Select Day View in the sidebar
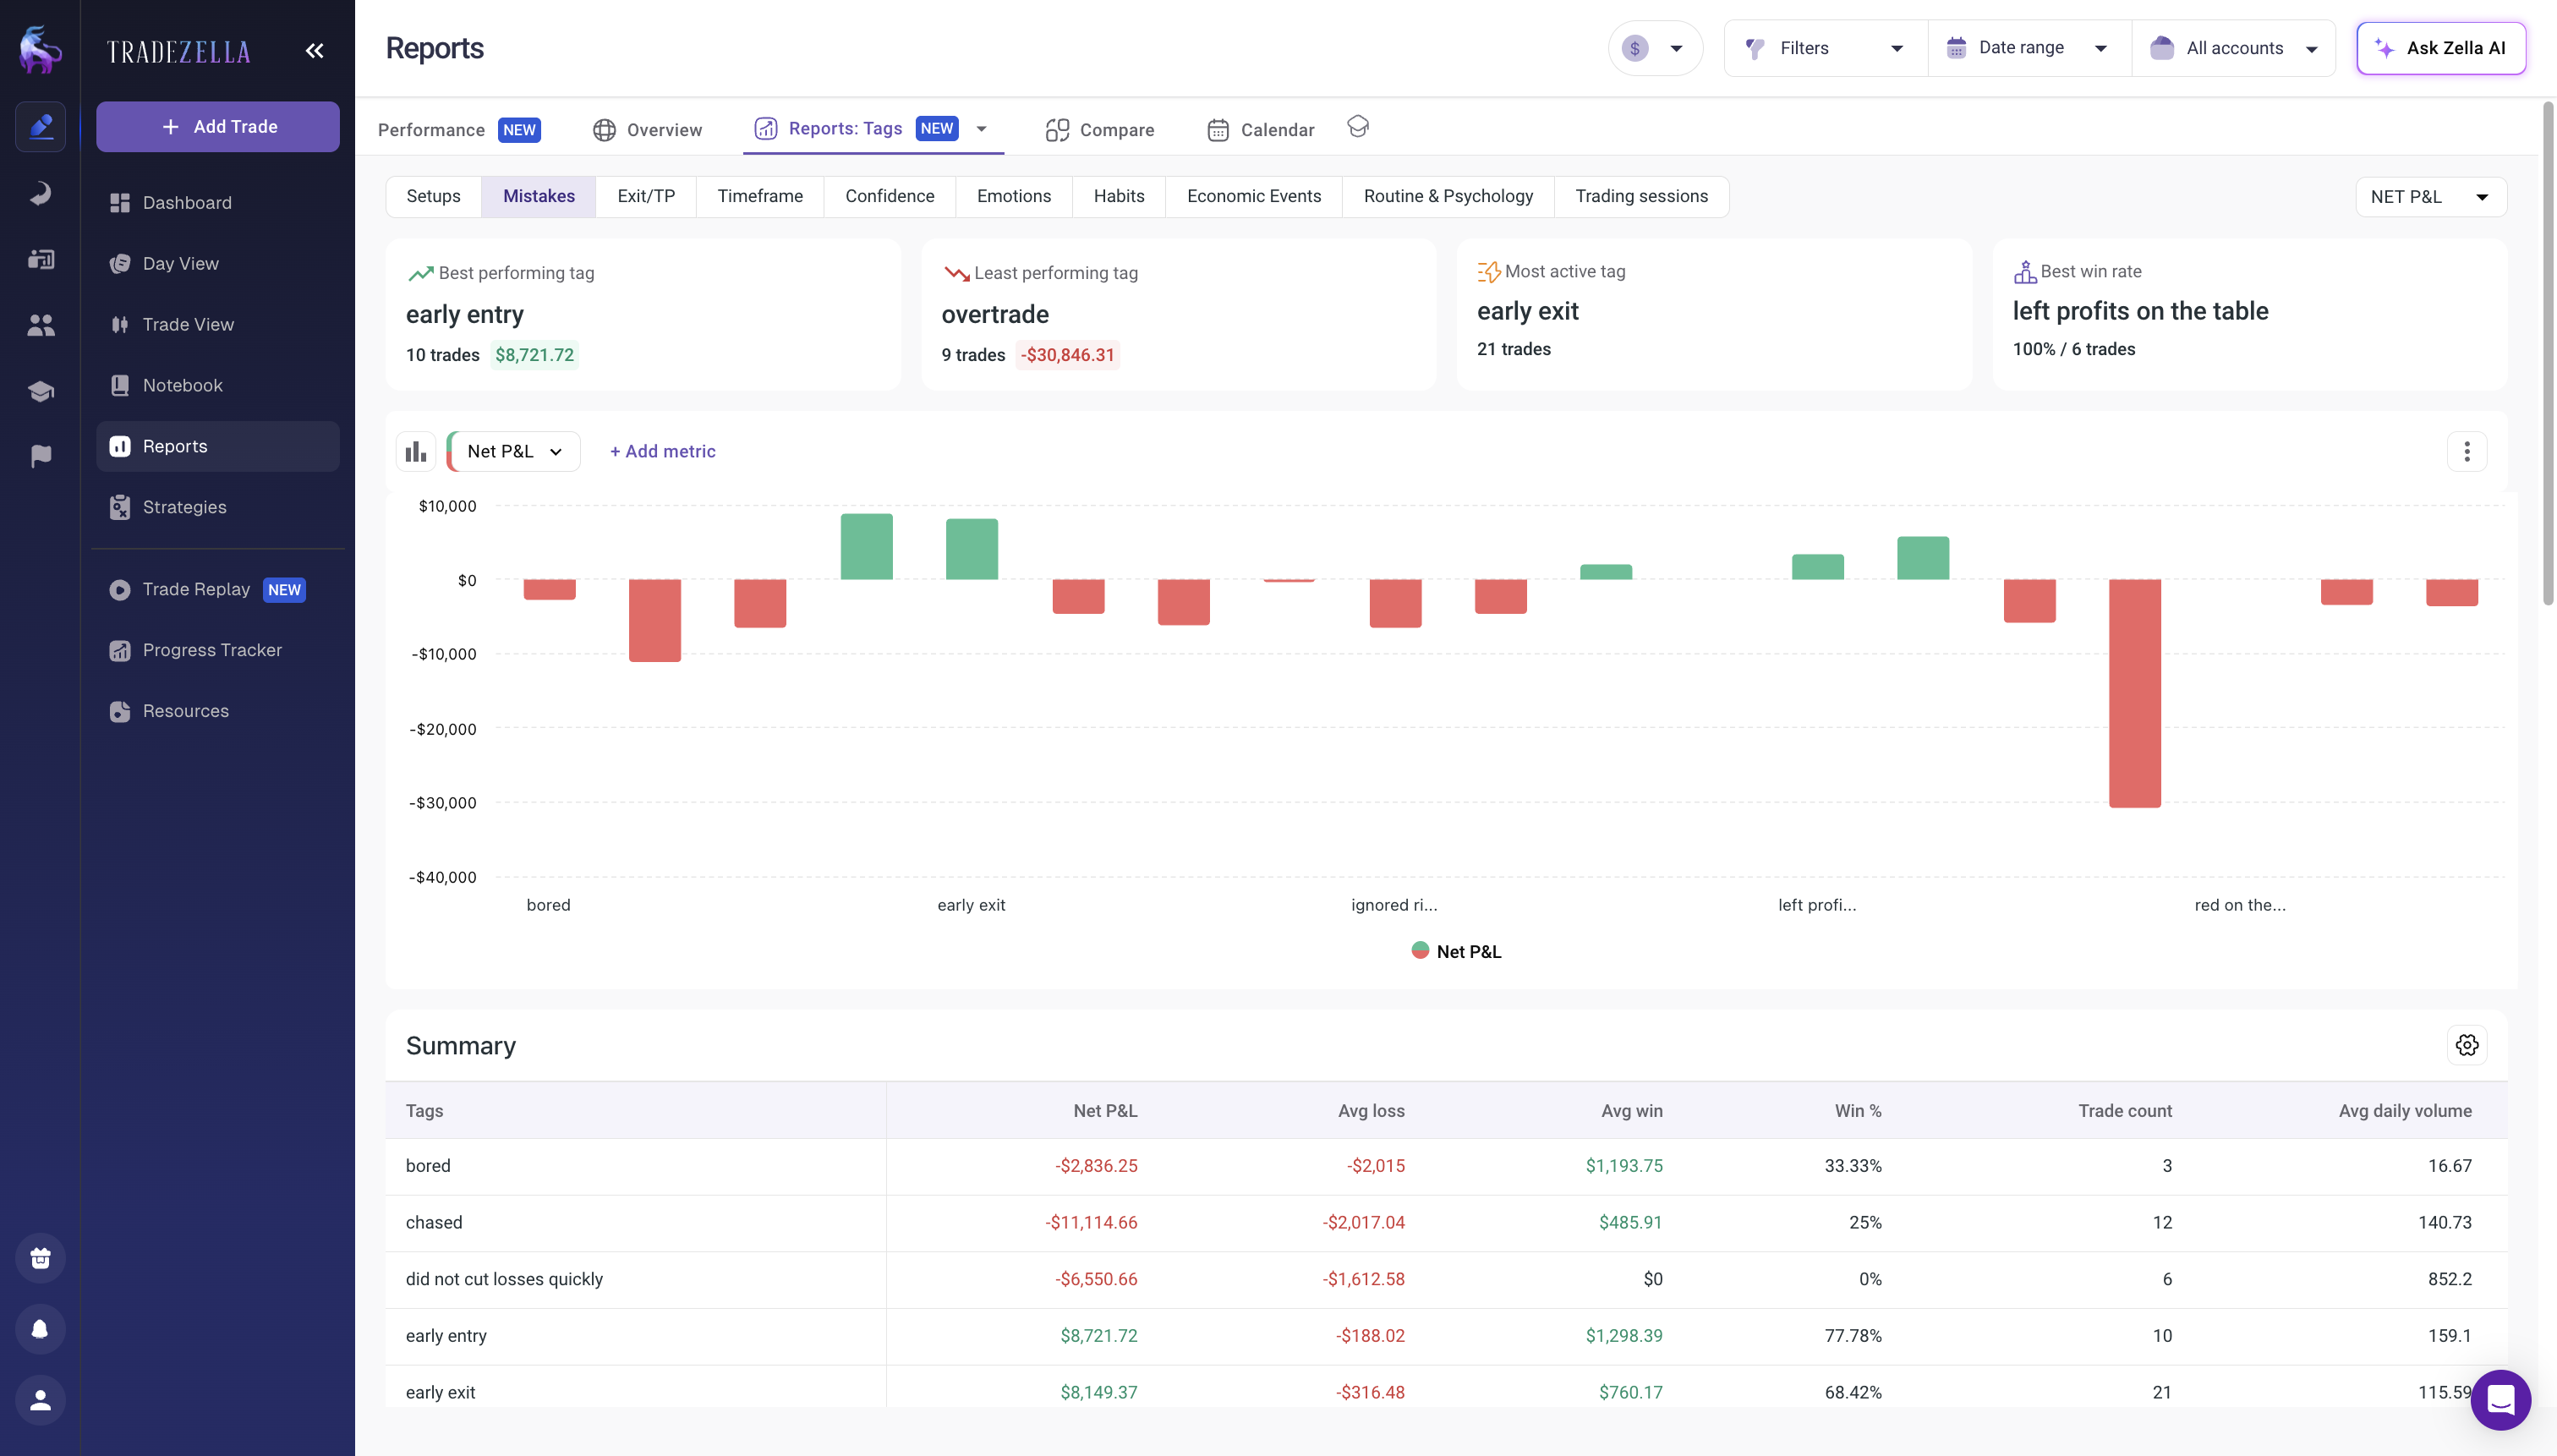This screenshot has width=2557, height=1456. 180,263
